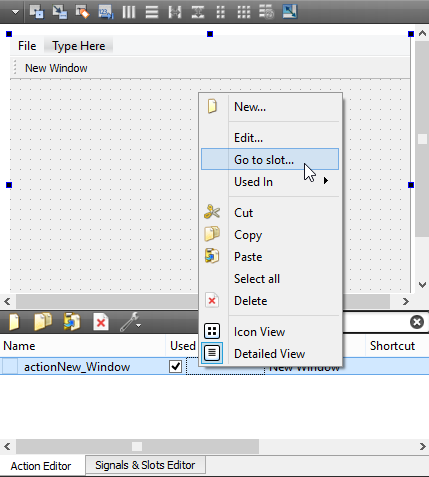
Task: Click the Lay Out Horizontally toolbar icon
Action: 129,12
